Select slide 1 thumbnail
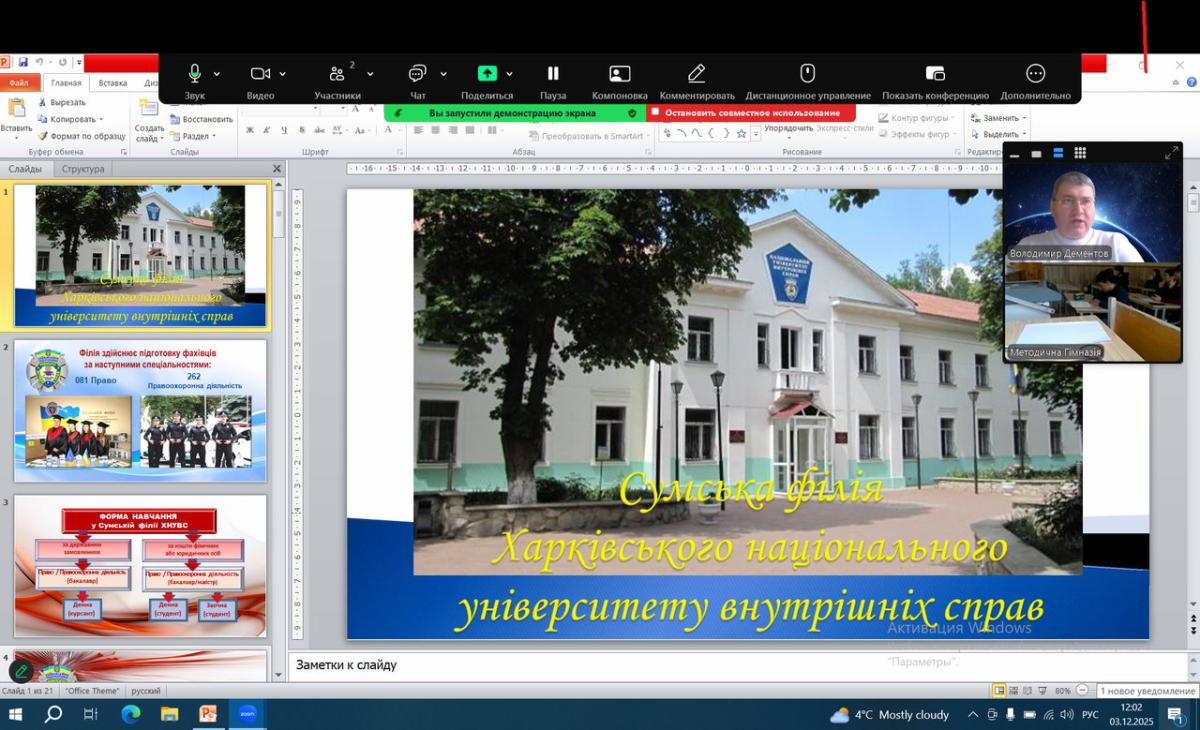Screen dimensions: 1200x730 pos(141,256)
